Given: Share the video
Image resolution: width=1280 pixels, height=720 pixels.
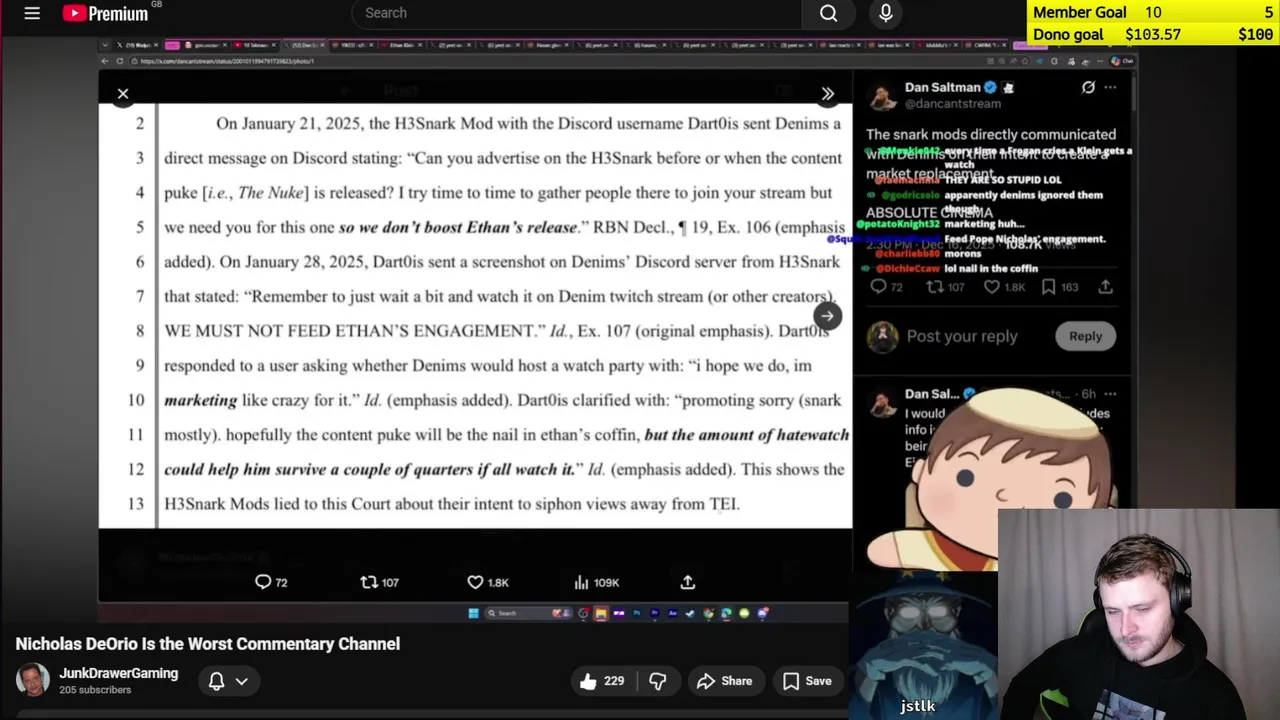Looking at the screenshot, I should coord(724,681).
